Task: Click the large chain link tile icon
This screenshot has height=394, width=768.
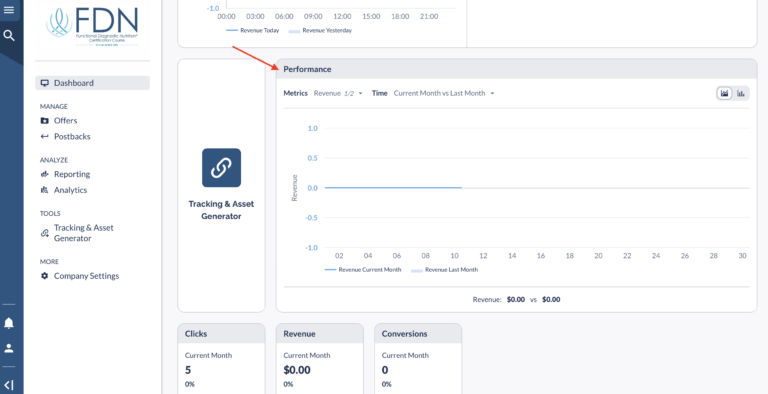Action: 221,168
